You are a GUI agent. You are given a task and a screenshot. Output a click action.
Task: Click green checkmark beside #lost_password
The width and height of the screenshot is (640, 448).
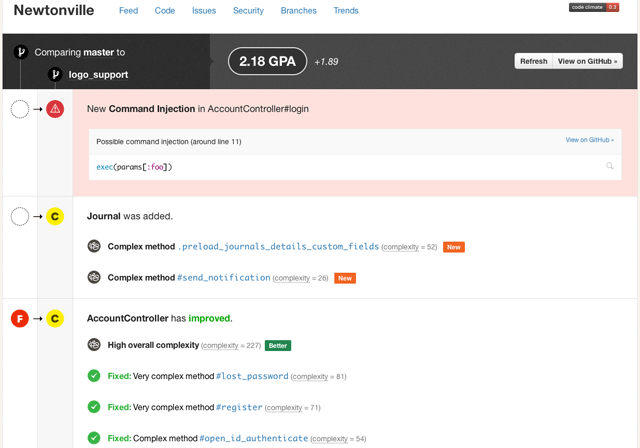(x=94, y=375)
